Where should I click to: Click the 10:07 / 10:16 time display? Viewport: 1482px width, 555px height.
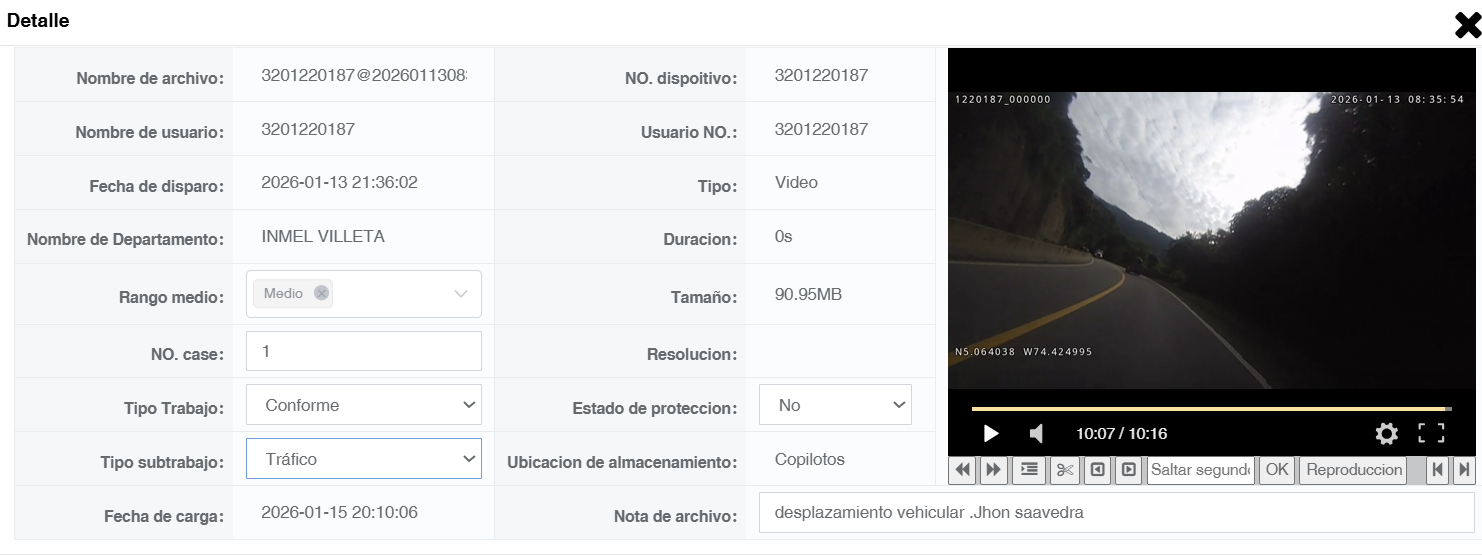pyautogui.click(x=1122, y=433)
